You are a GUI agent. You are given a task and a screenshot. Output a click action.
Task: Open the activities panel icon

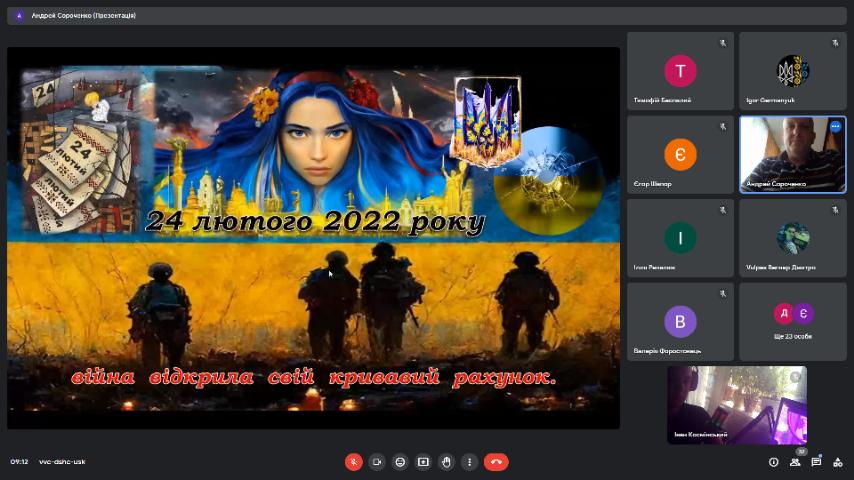point(838,462)
